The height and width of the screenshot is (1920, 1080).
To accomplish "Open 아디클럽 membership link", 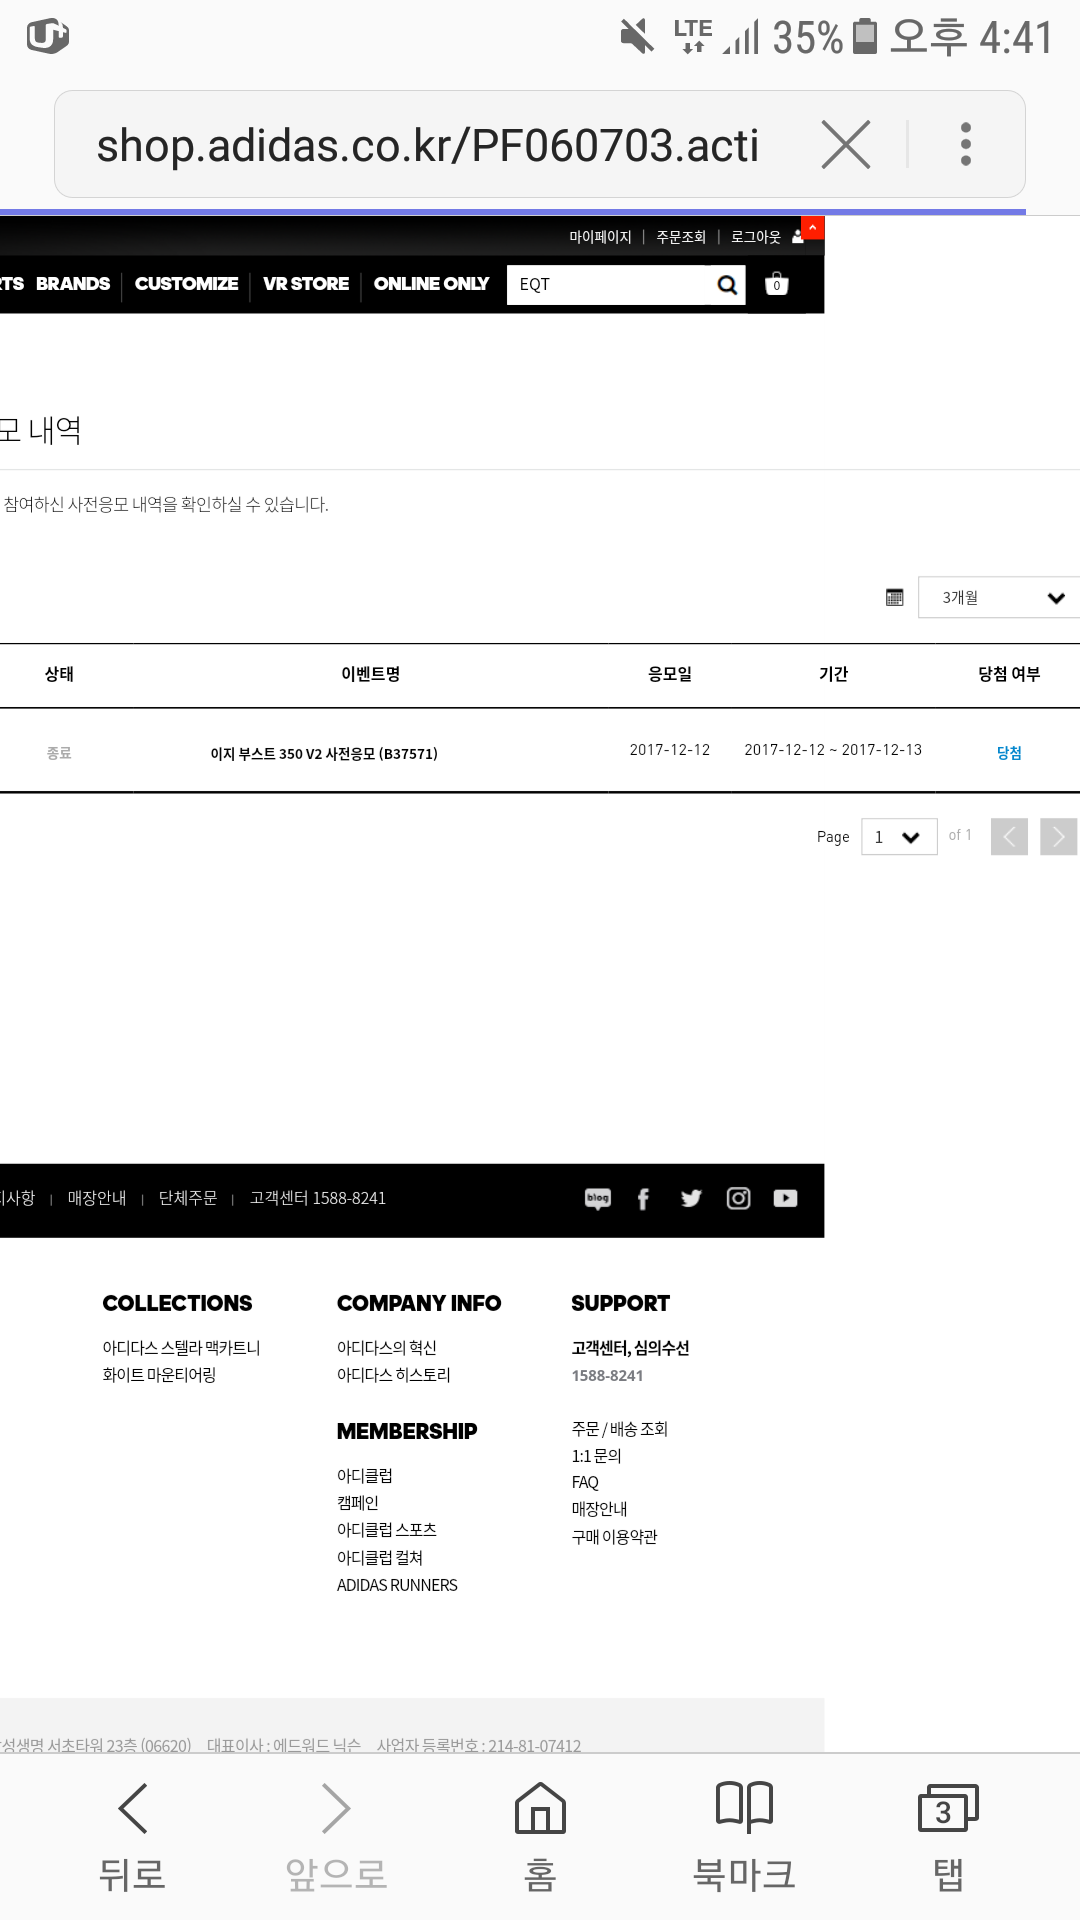I will click(365, 1476).
